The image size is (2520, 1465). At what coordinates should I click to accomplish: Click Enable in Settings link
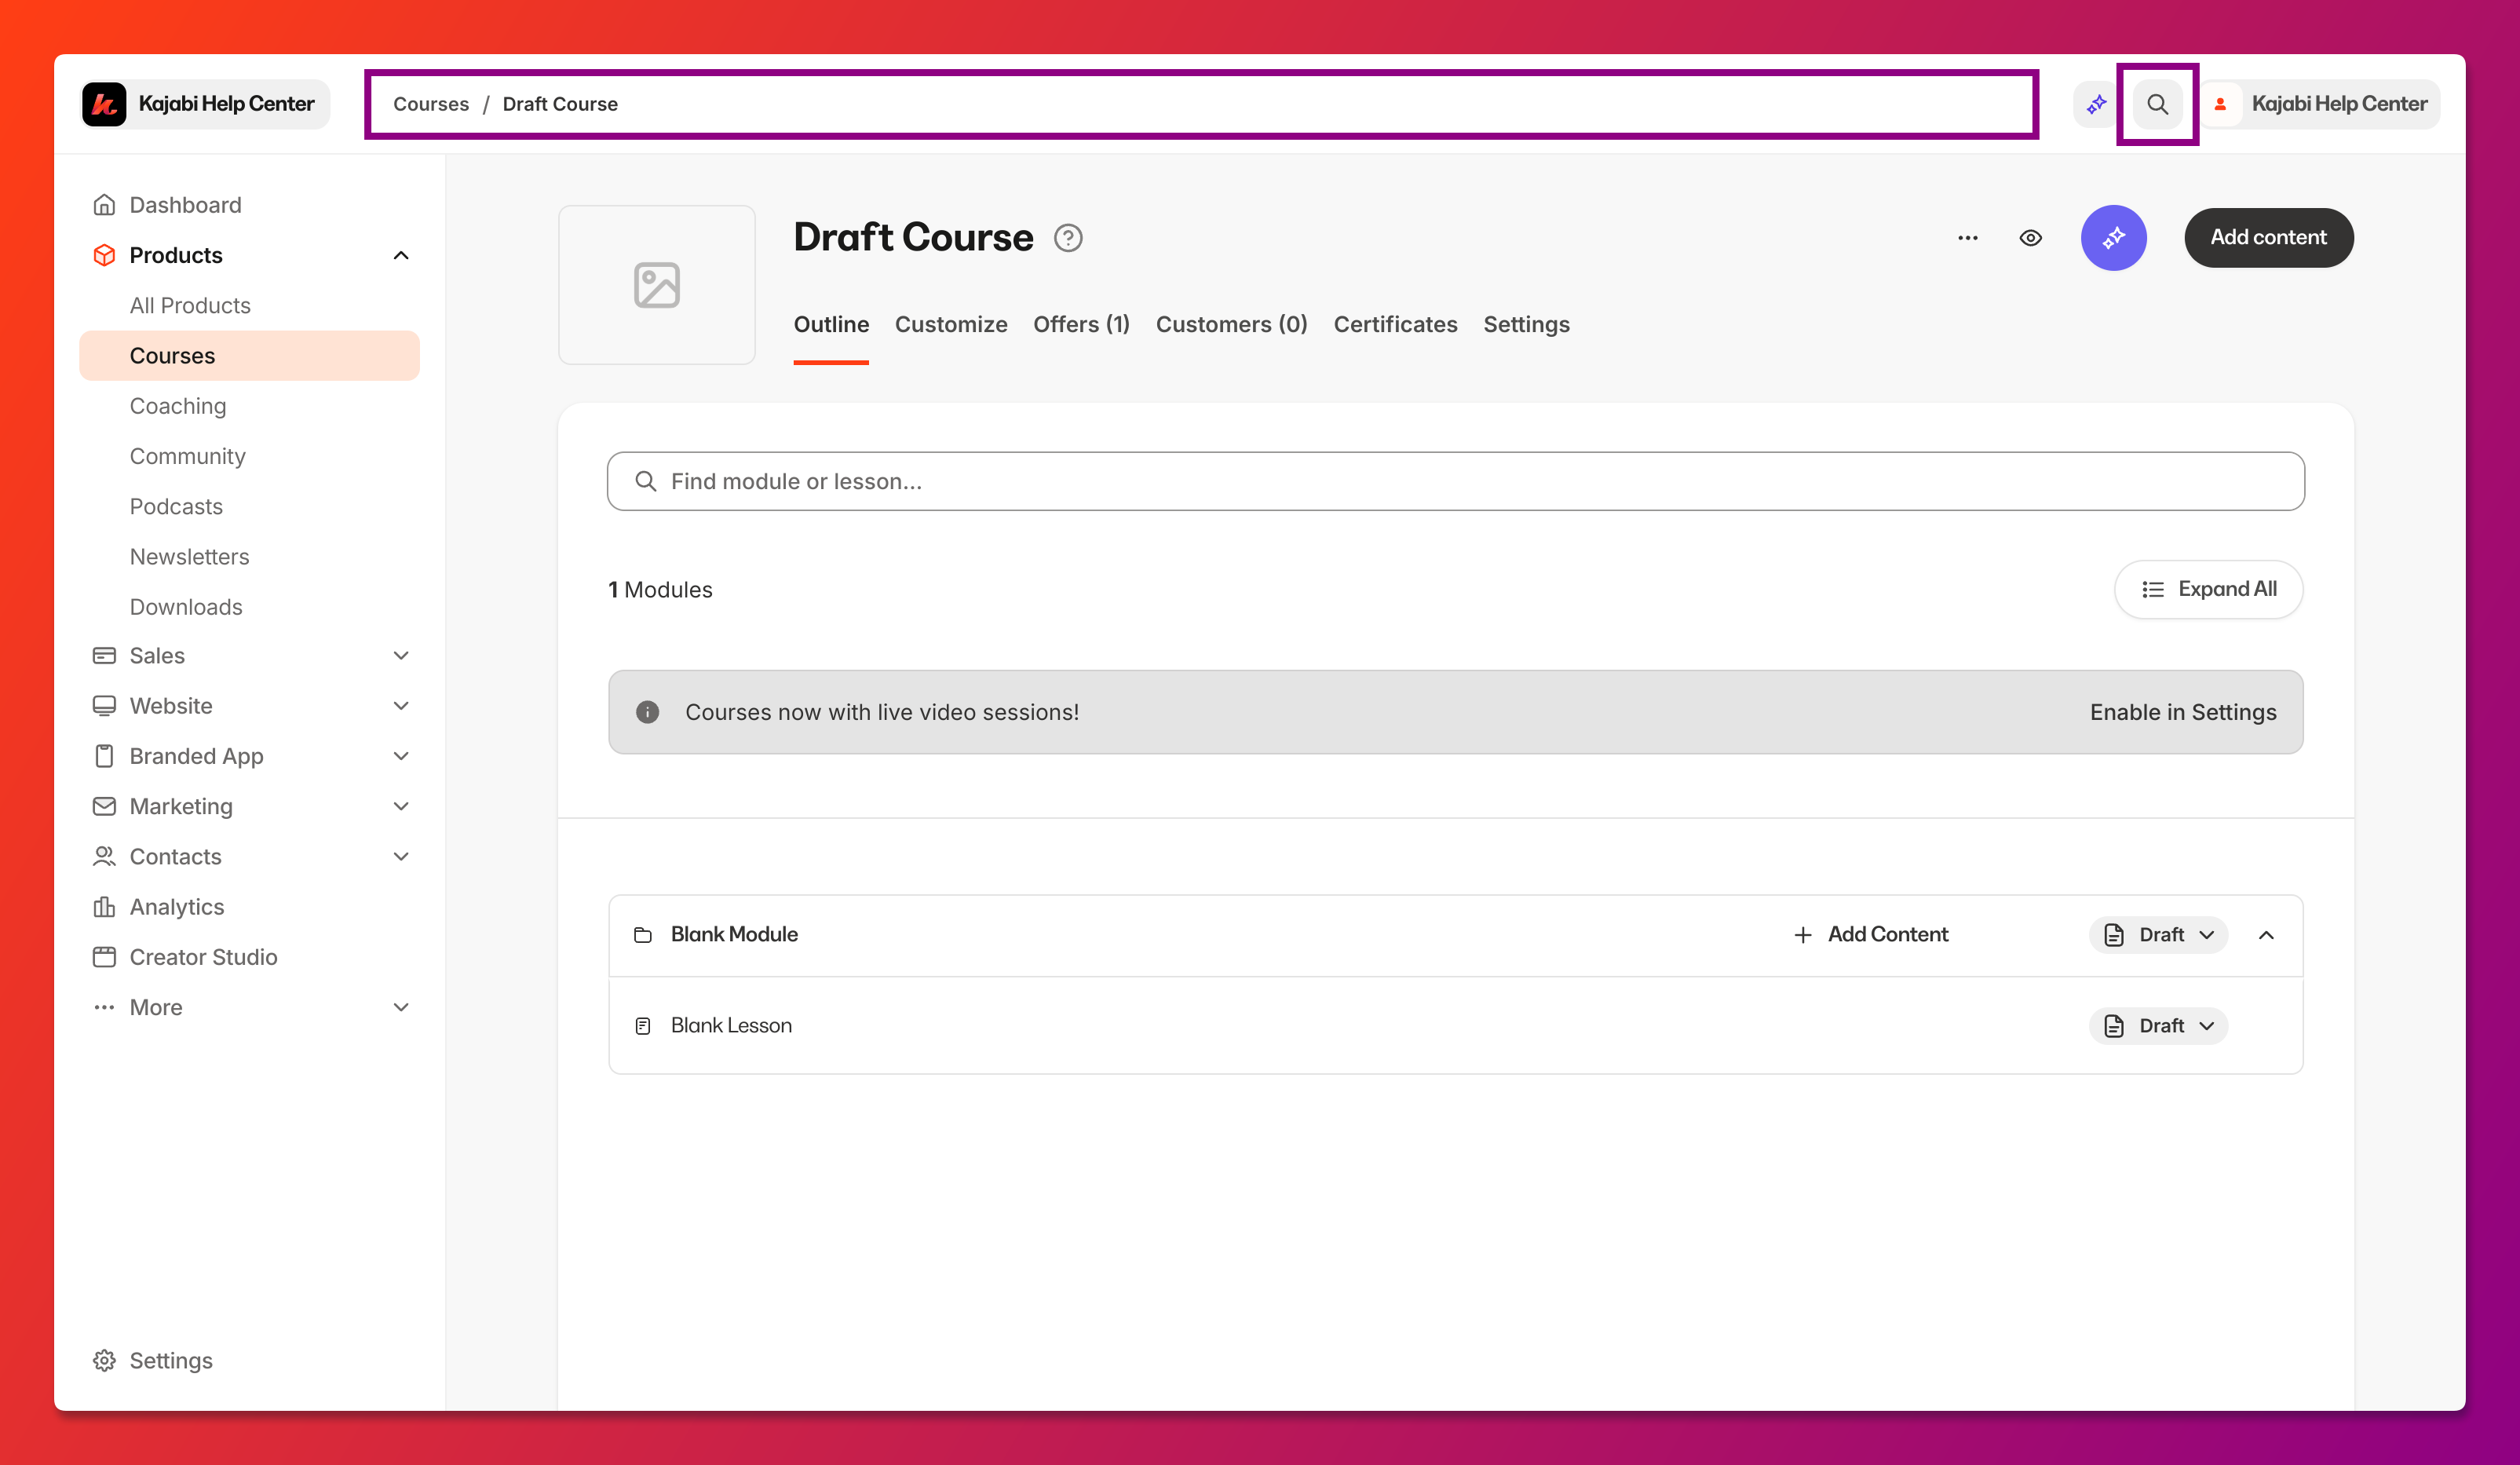point(2183,712)
